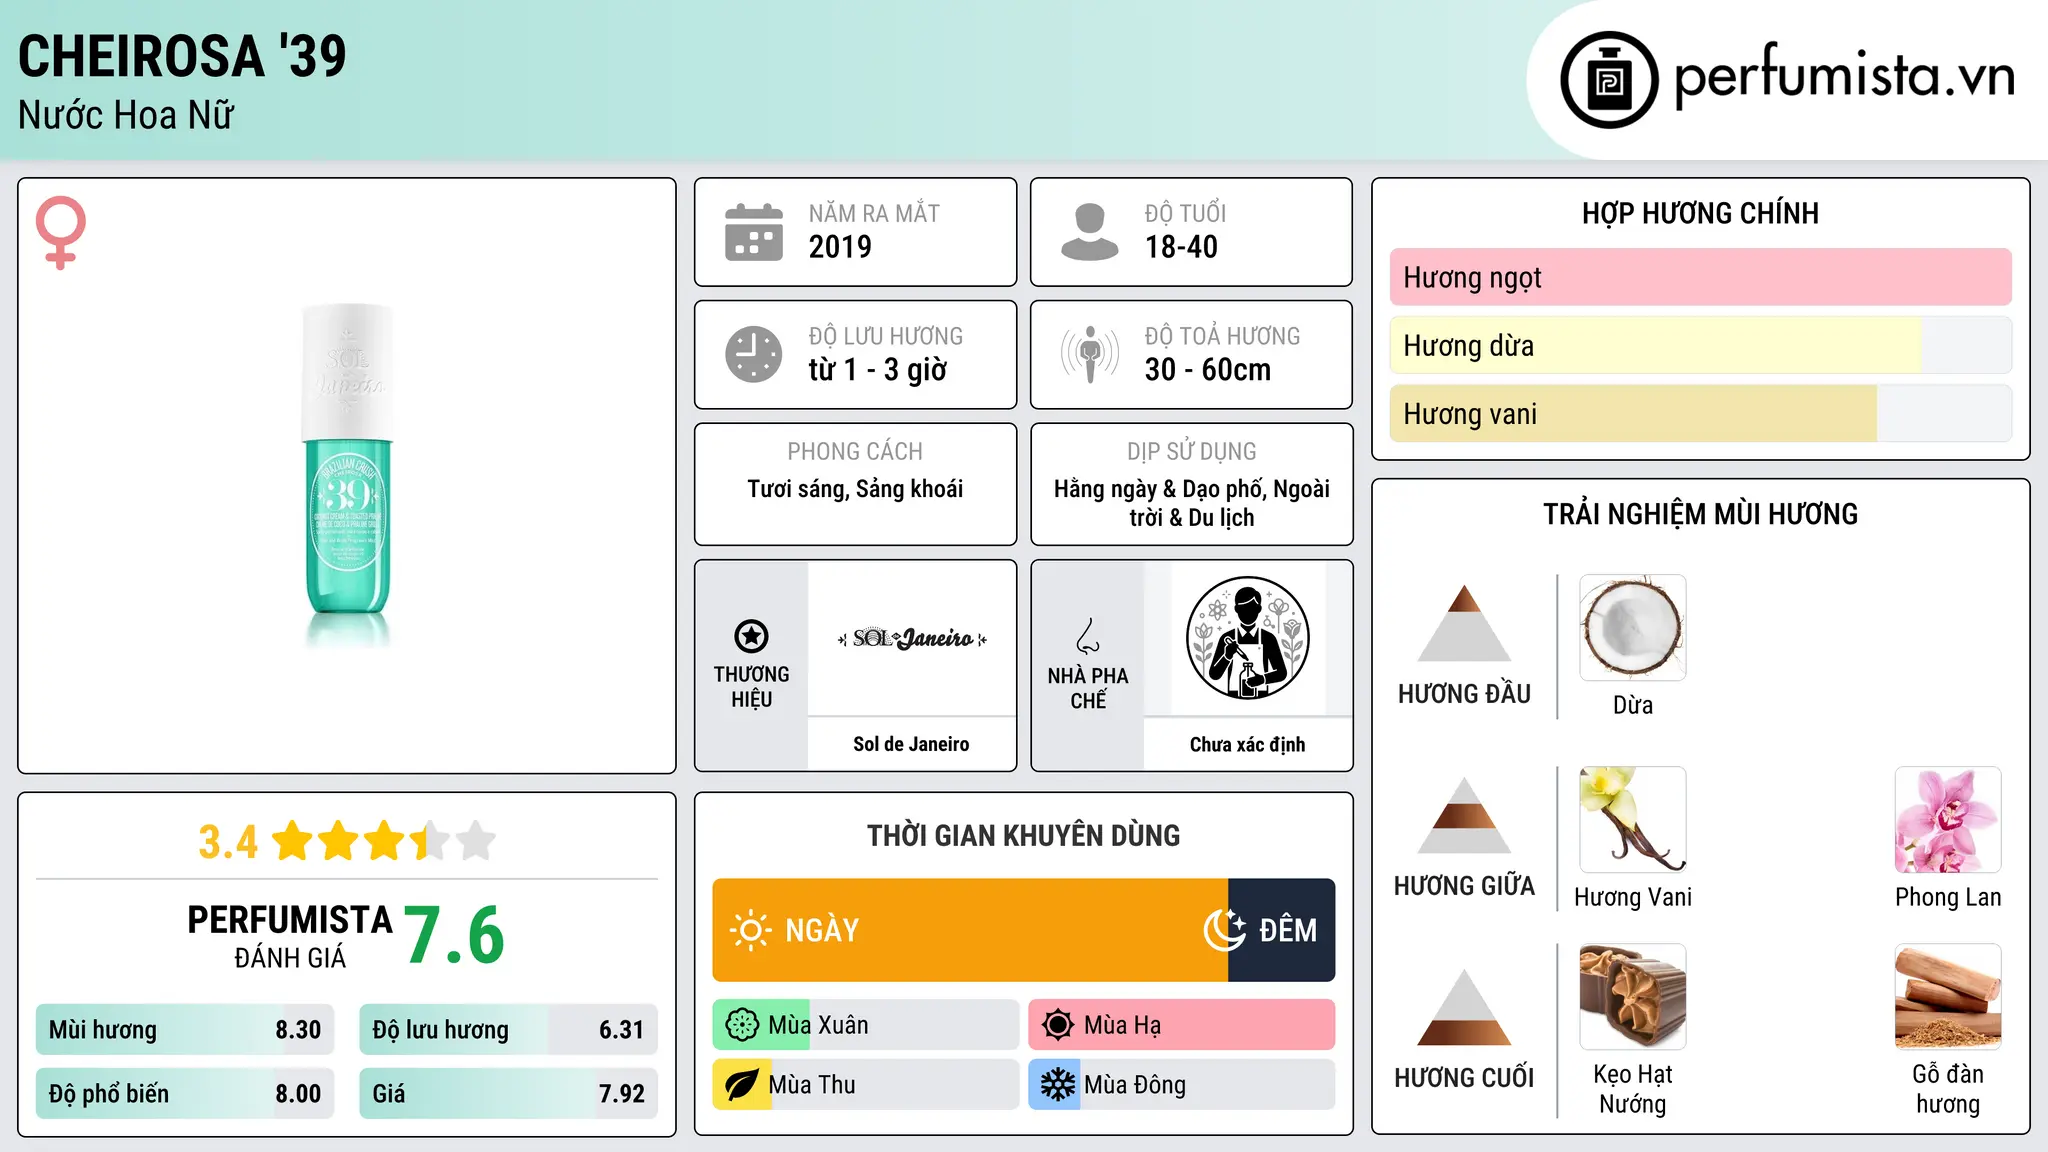
Task: Click the HỢP HƯƠNG CHÍNH heading
Action: click(x=1700, y=213)
